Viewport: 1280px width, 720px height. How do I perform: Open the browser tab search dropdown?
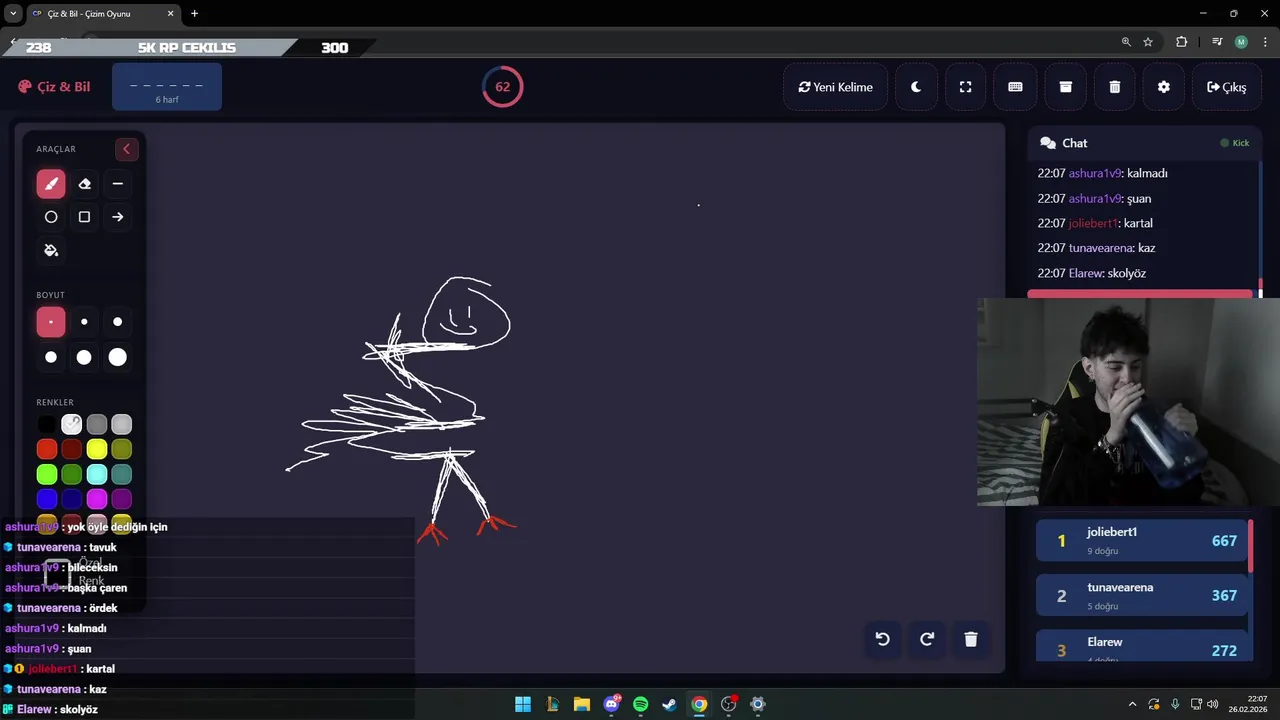pos(12,14)
